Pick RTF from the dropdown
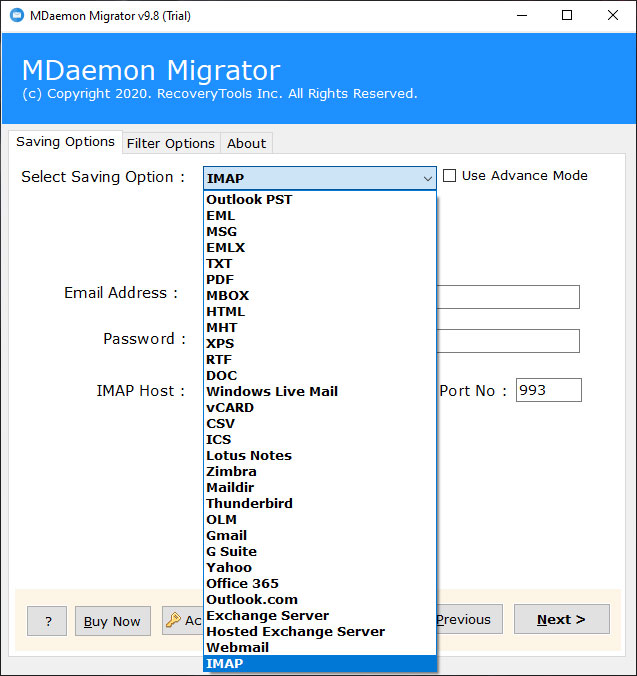 (x=320, y=359)
